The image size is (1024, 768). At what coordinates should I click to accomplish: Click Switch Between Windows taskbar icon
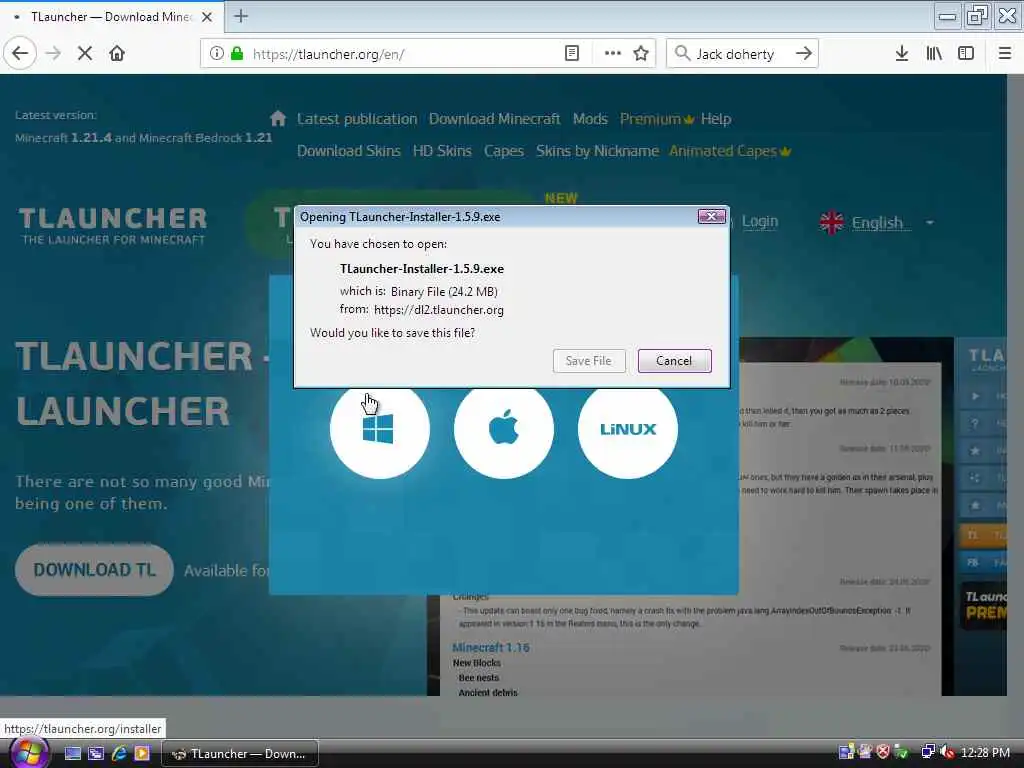(x=96, y=753)
